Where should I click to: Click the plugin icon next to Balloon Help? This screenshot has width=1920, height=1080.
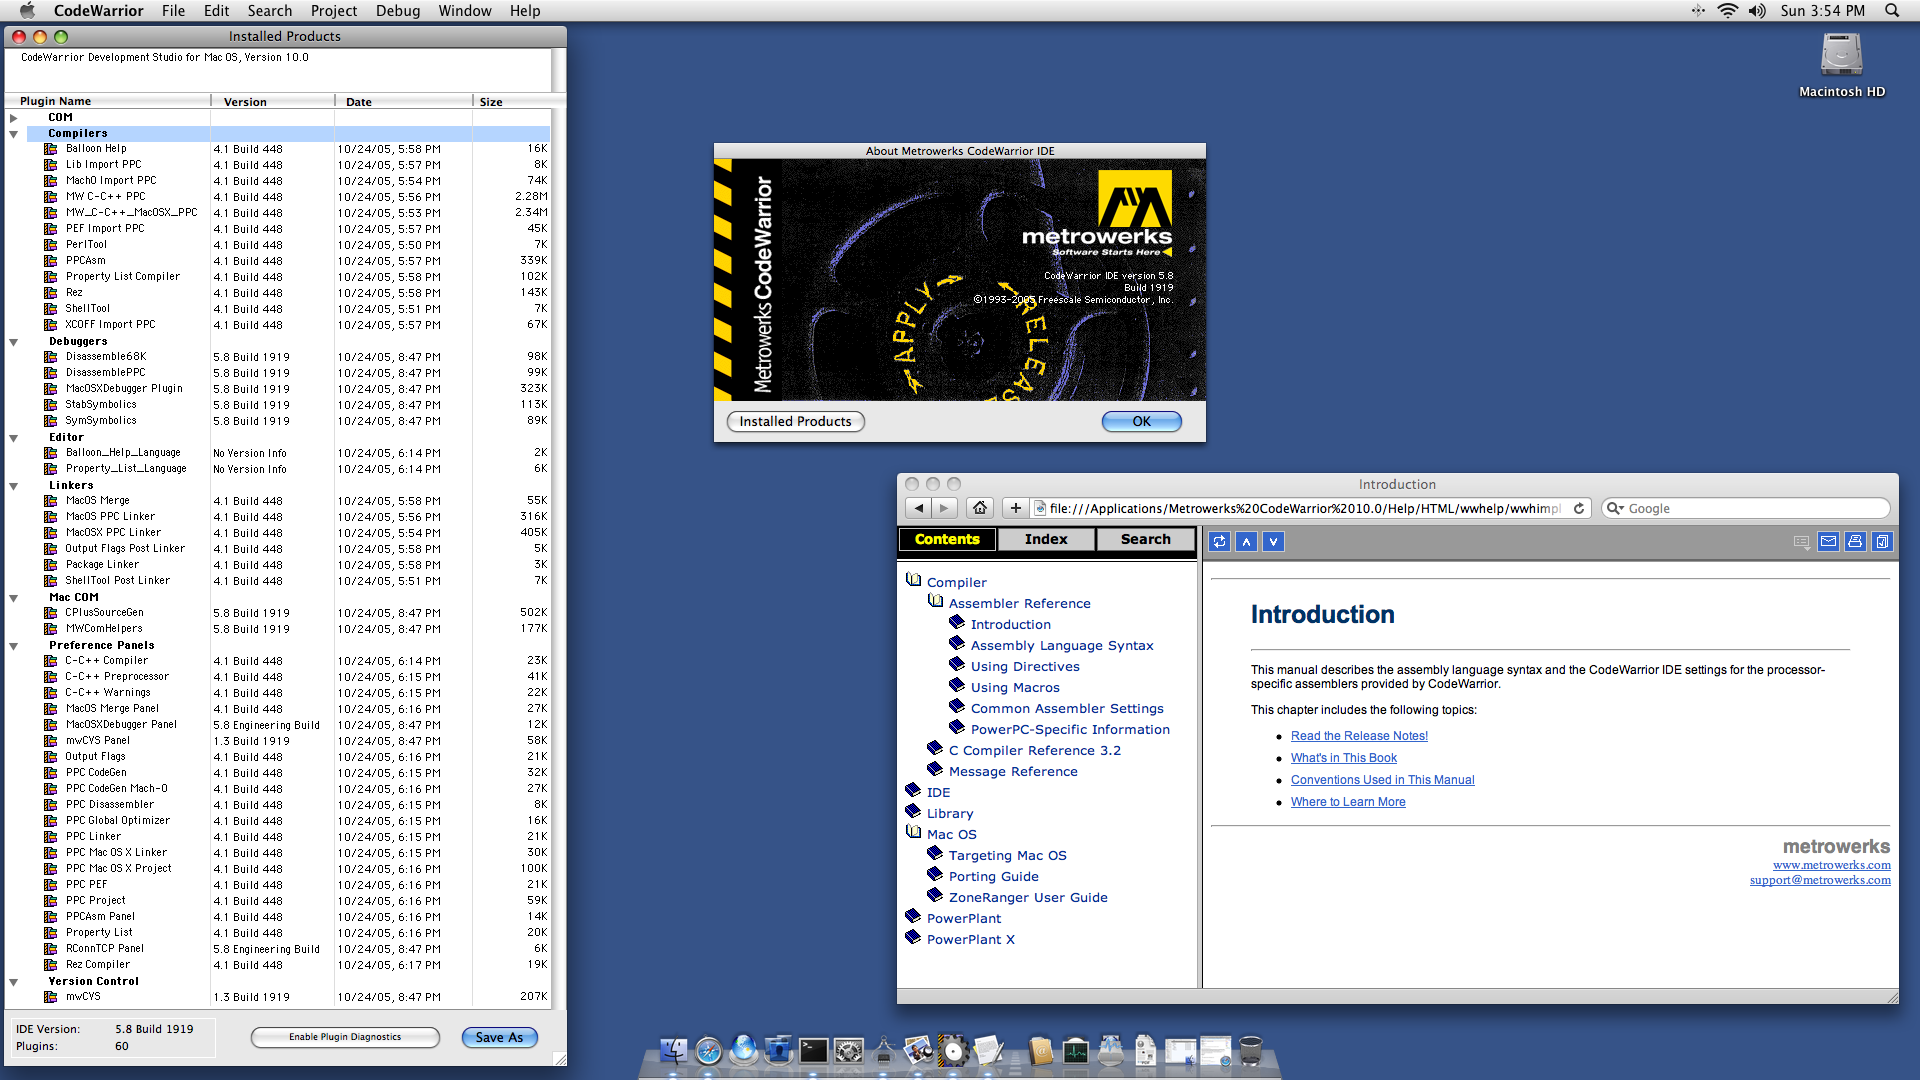[x=50, y=149]
